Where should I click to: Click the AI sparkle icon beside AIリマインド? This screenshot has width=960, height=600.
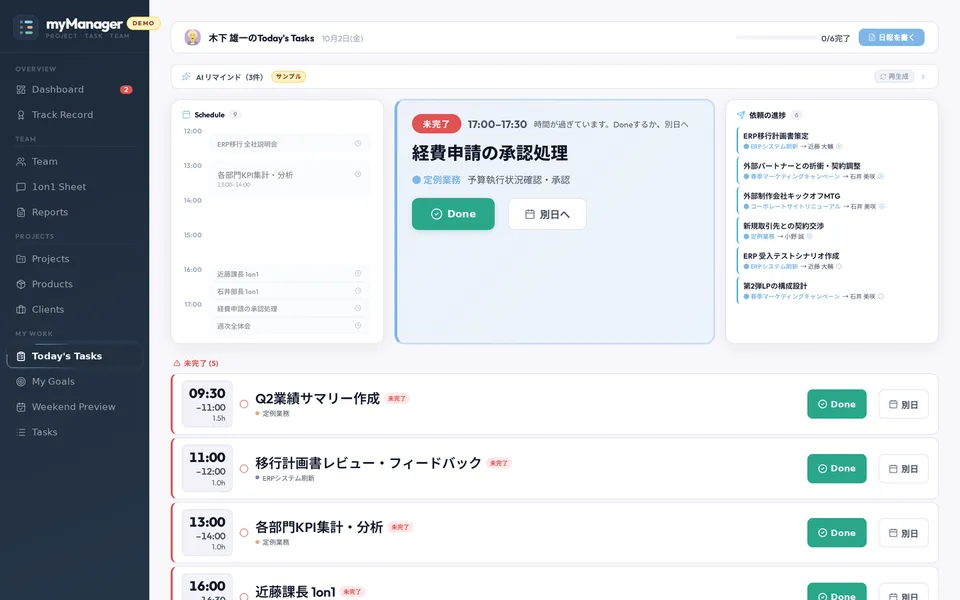coord(186,77)
